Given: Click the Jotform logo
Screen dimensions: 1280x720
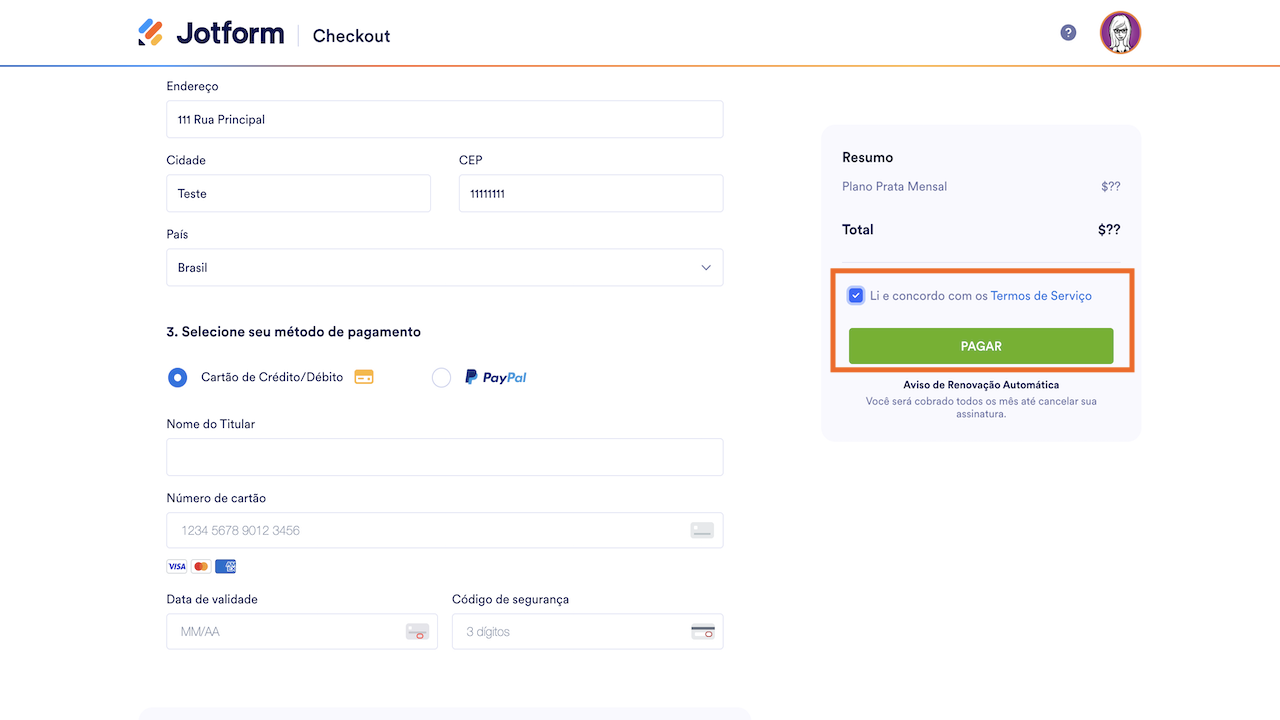Looking at the screenshot, I should point(211,34).
